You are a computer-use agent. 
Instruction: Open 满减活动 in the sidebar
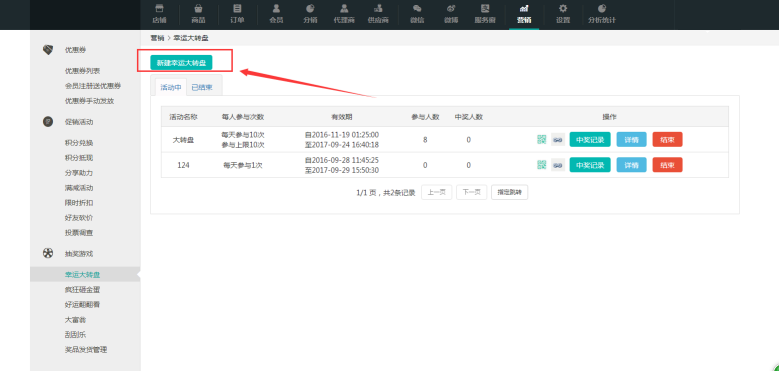(x=79, y=188)
